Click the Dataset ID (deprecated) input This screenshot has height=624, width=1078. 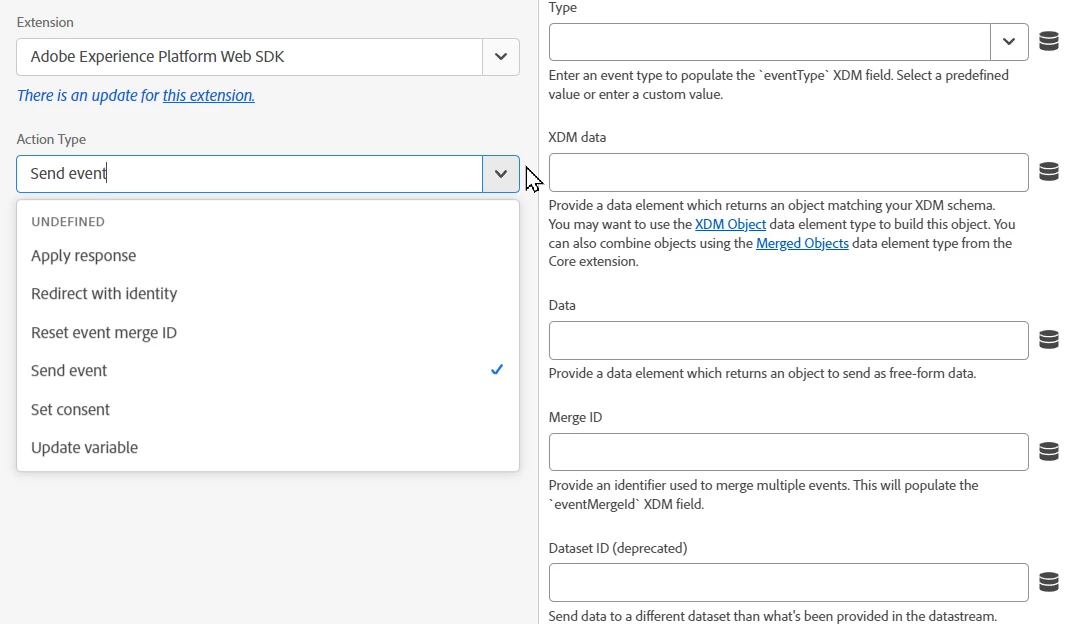tap(789, 583)
